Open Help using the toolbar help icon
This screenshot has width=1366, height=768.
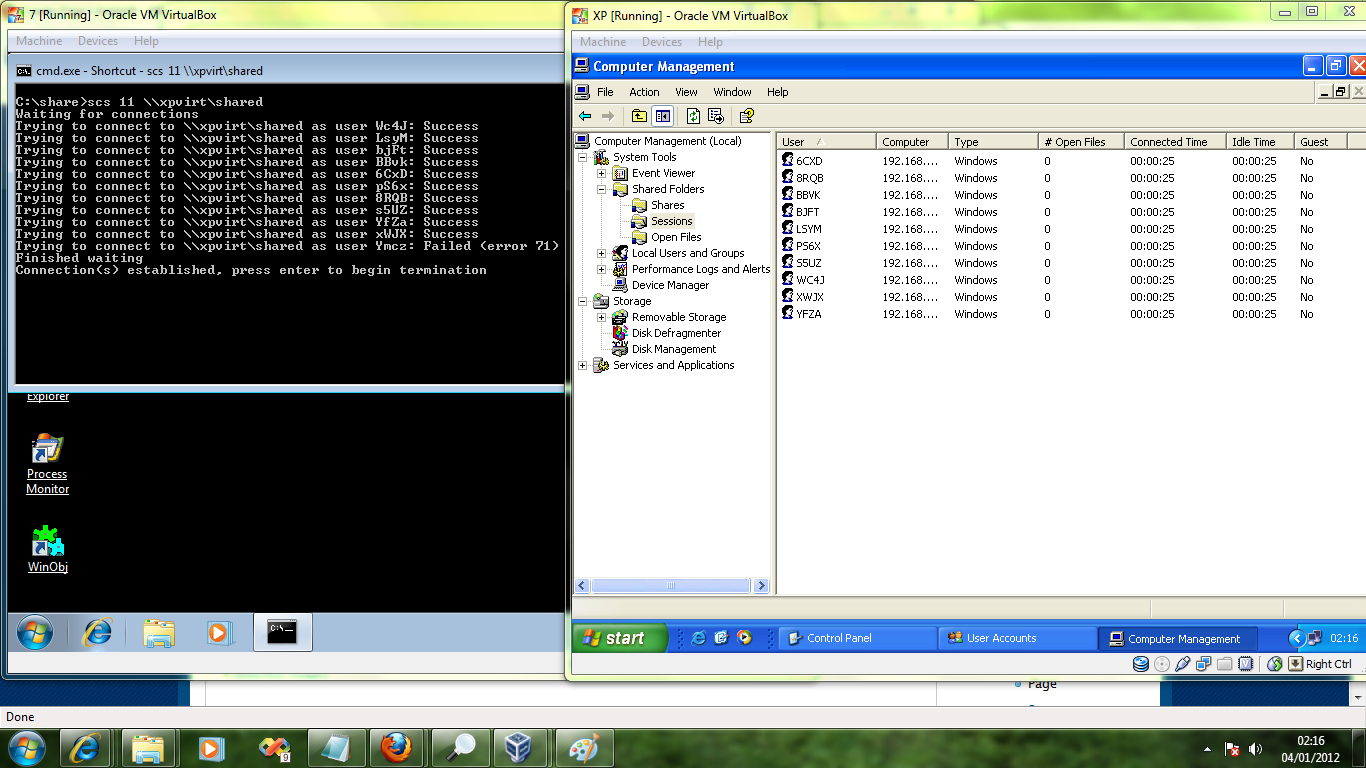pos(745,115)
